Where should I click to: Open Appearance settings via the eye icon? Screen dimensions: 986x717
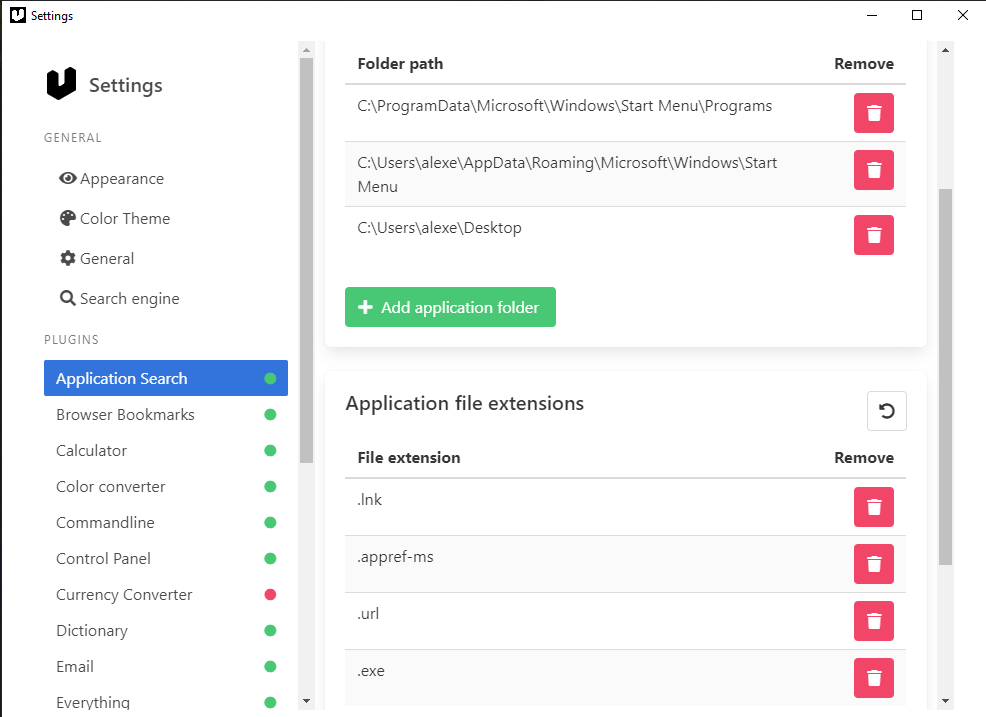point(68,178)
